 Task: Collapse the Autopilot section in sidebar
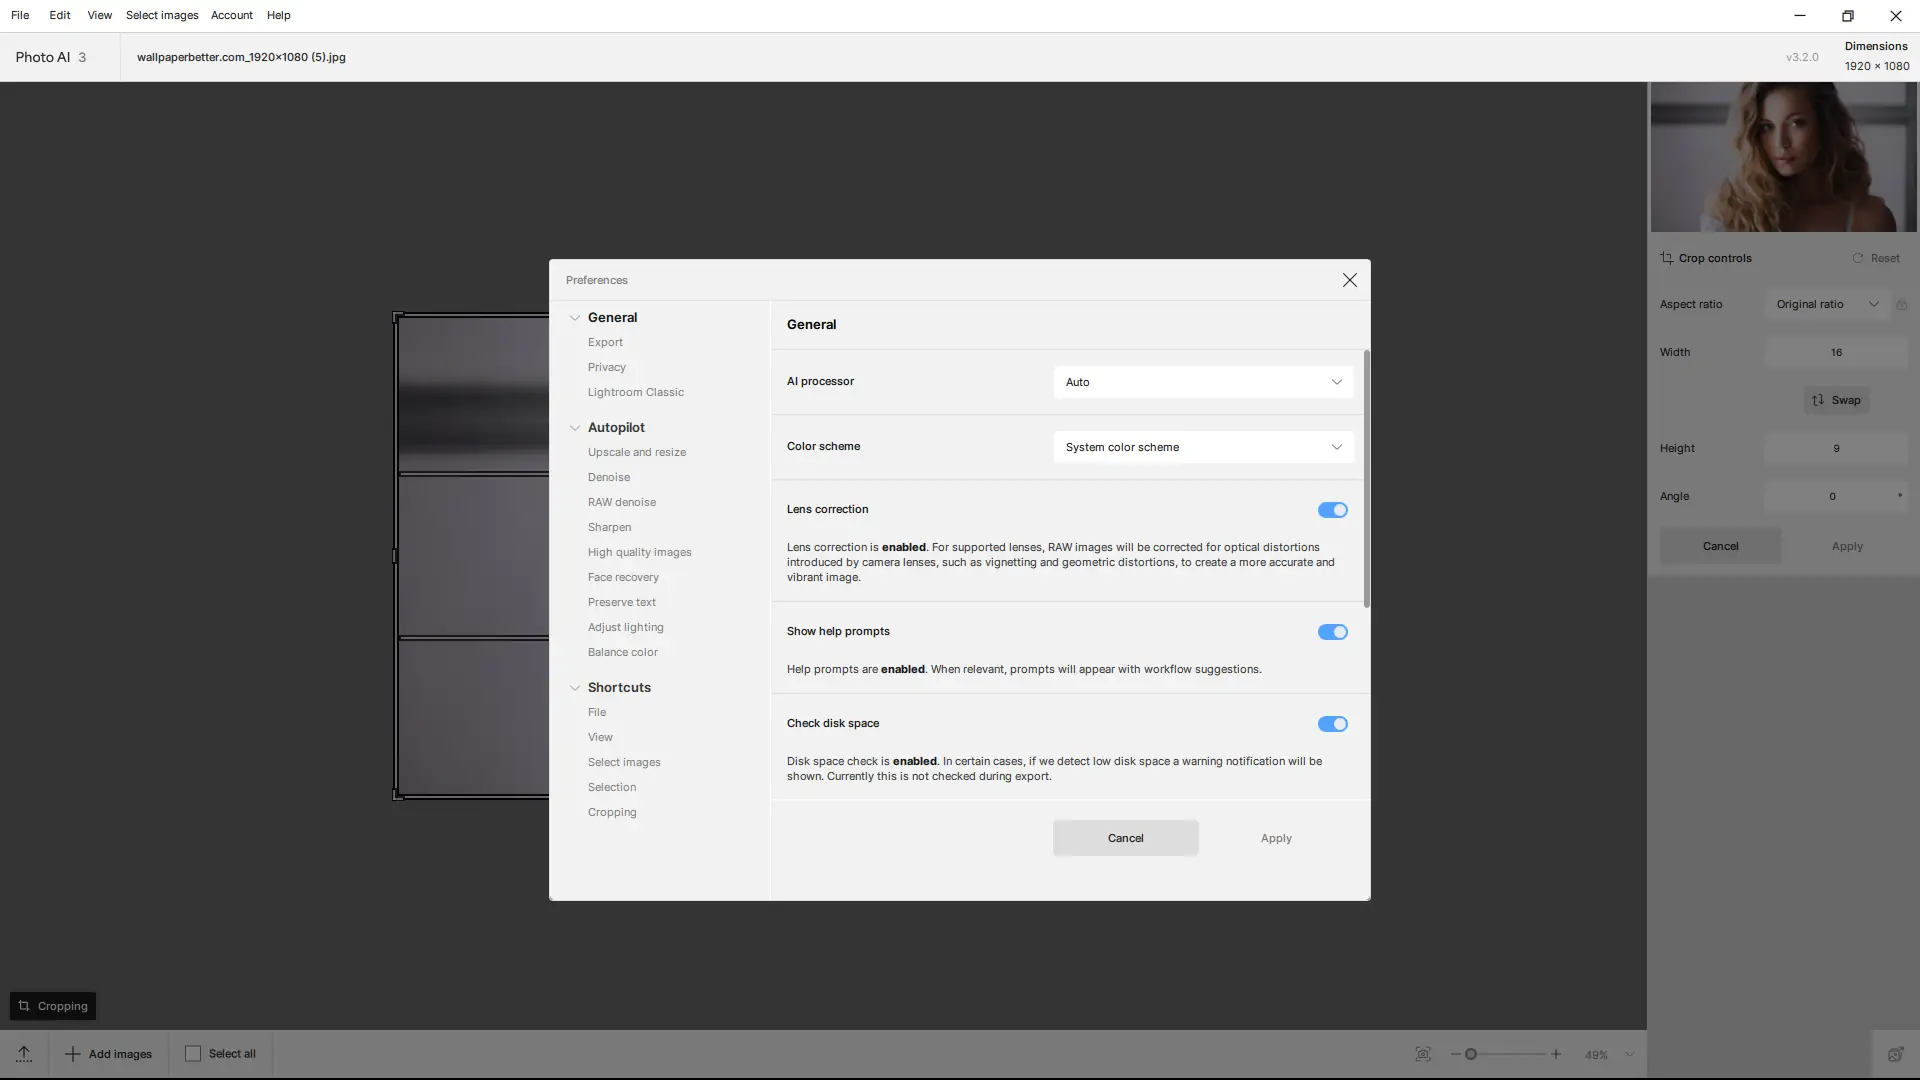point(575,428)
